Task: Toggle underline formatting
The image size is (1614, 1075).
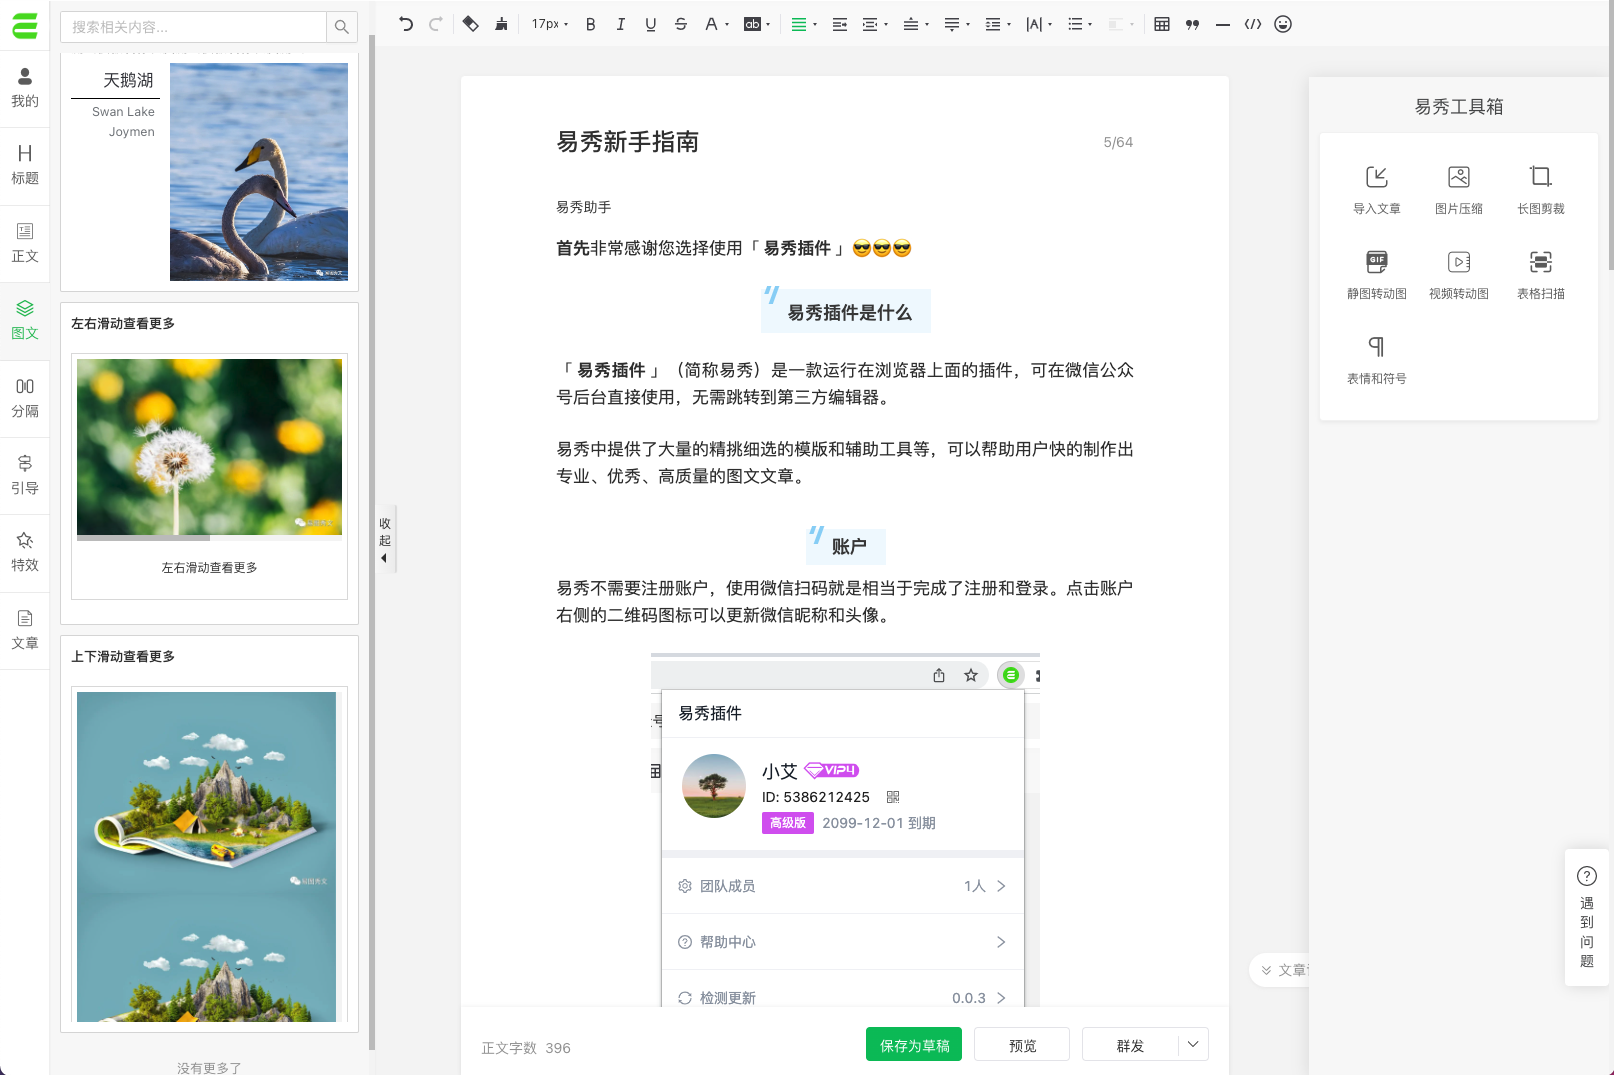Action: 651,24
